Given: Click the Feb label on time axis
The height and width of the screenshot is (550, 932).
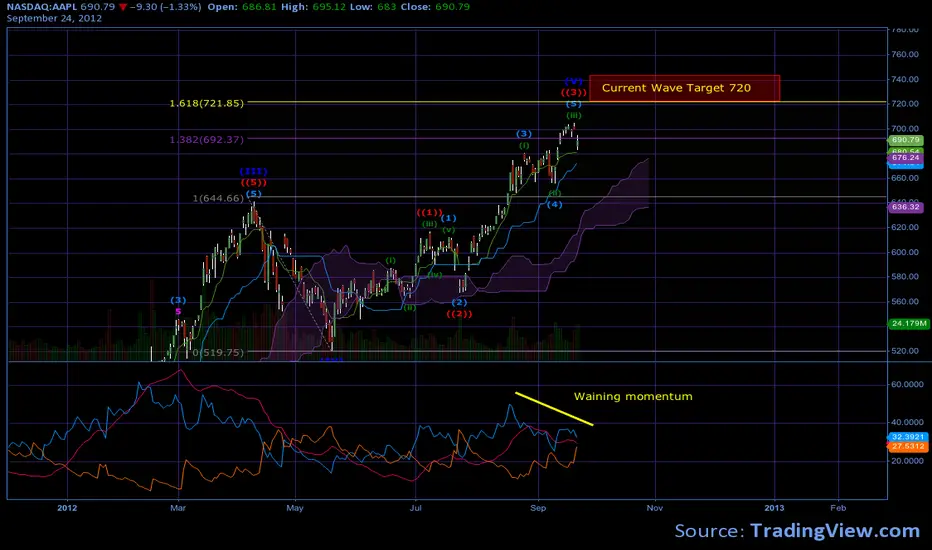Looking at the screenshot, I should click(838, 508).
